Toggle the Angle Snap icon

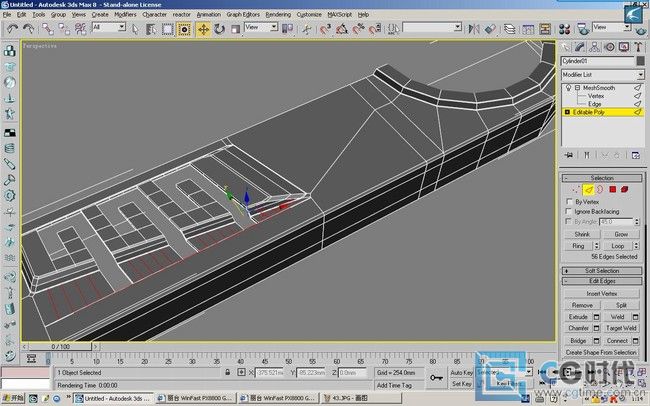pyautogui.click(x=342, y=29)
